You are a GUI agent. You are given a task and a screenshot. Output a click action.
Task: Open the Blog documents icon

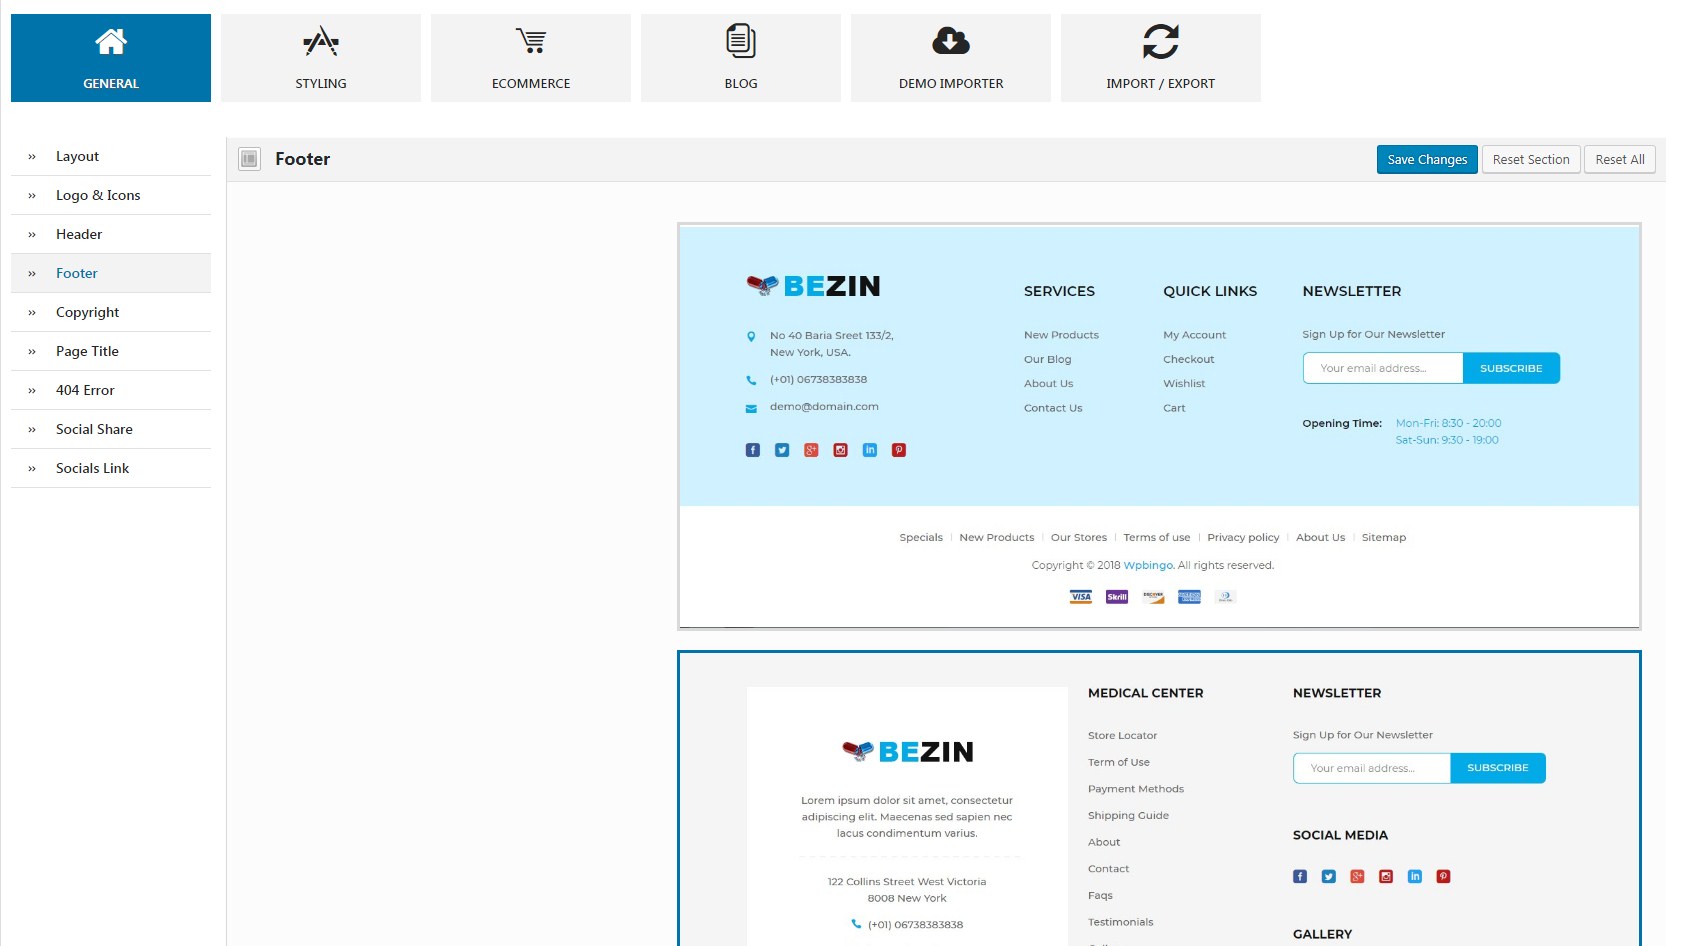(x=741, y=41)
